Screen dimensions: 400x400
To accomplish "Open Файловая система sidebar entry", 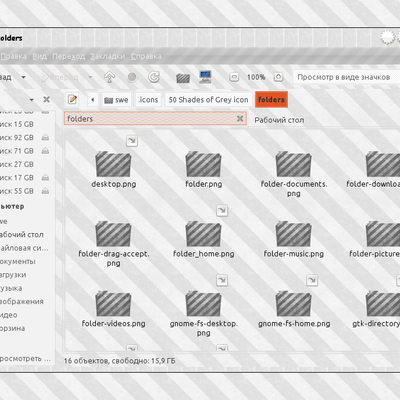I will (x=24, y=248).
